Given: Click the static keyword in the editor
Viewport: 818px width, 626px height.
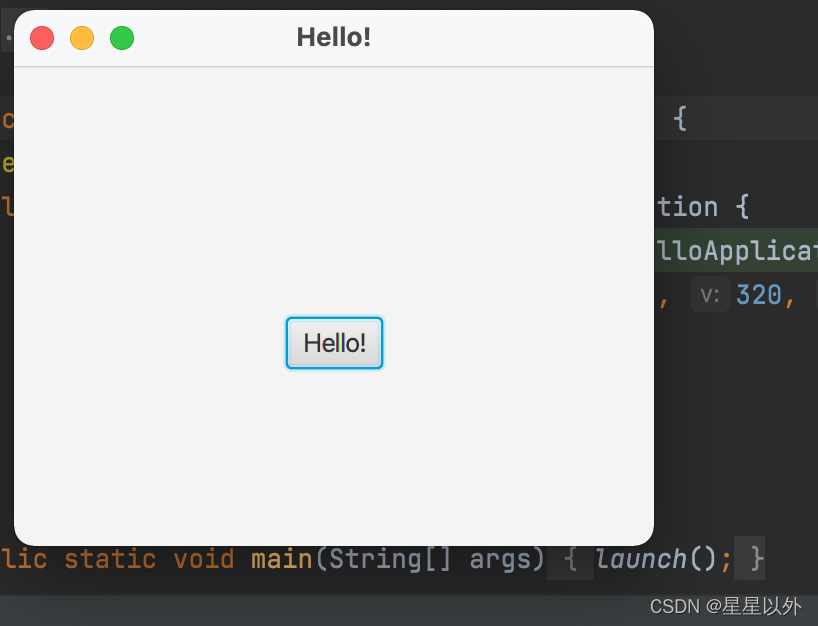Looking at the screenshot, I should pos(110,559).
